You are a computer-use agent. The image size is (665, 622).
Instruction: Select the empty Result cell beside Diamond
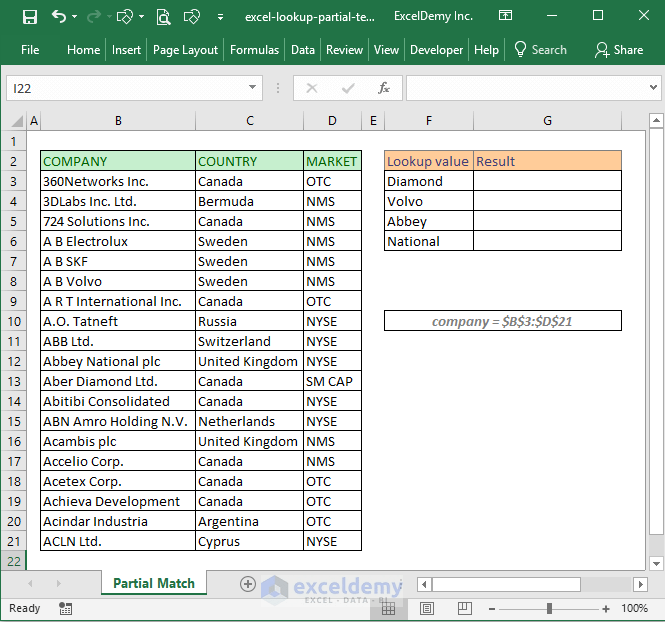tap(548, 181)
